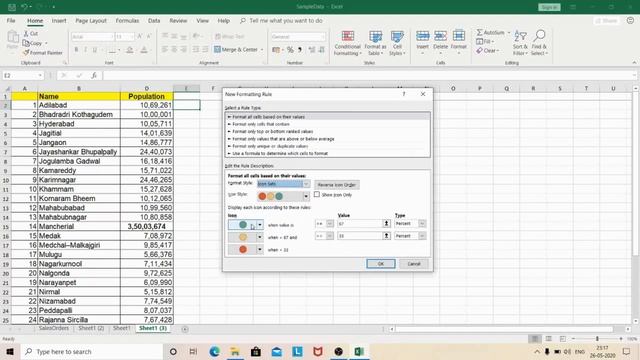Switch to the Sheet1 (2) tab
The width and height of the screenshot is (640, 360).
[91, 329]
